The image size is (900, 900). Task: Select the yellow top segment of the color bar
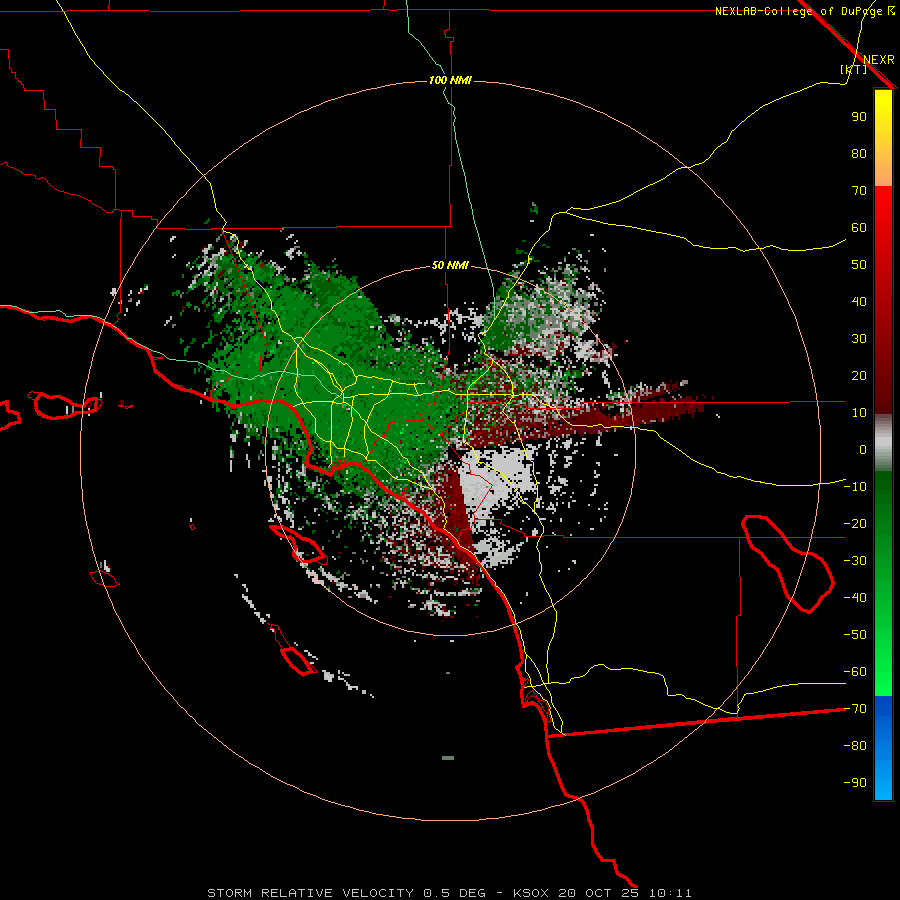[883, 138]
